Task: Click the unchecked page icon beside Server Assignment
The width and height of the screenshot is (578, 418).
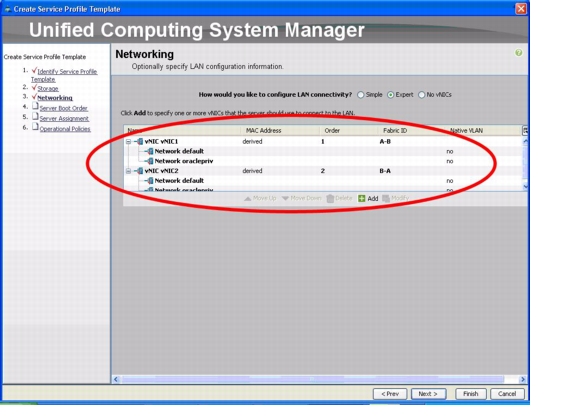Action: coord(35,116)
